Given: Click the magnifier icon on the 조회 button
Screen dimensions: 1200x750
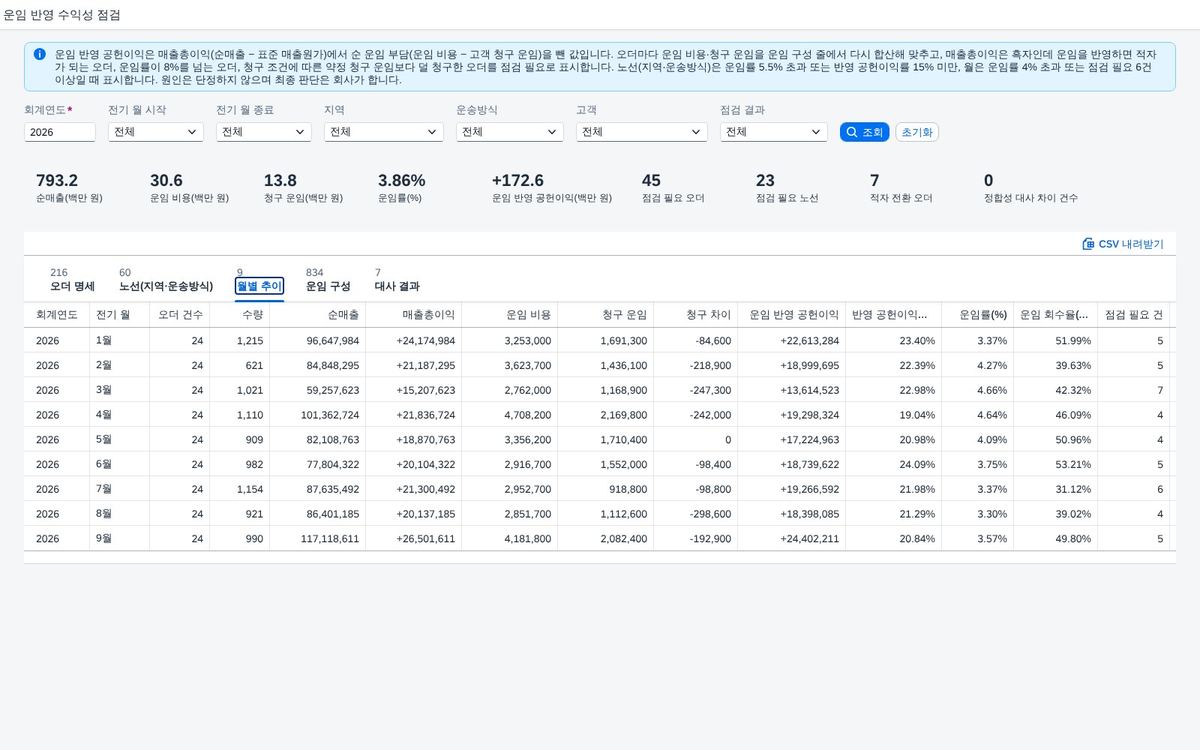Looking at the screenshot, I should (x=851, y=132).
